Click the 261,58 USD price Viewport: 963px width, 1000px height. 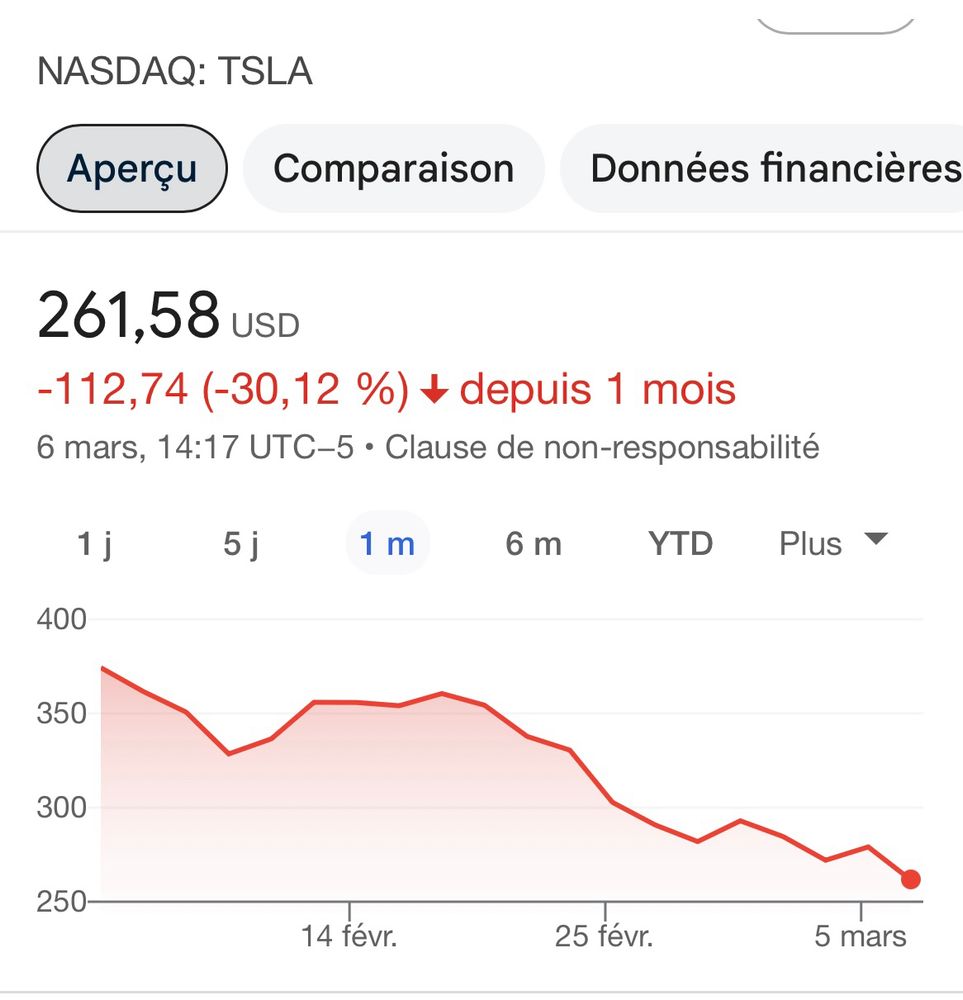click(x=168, y=316)
